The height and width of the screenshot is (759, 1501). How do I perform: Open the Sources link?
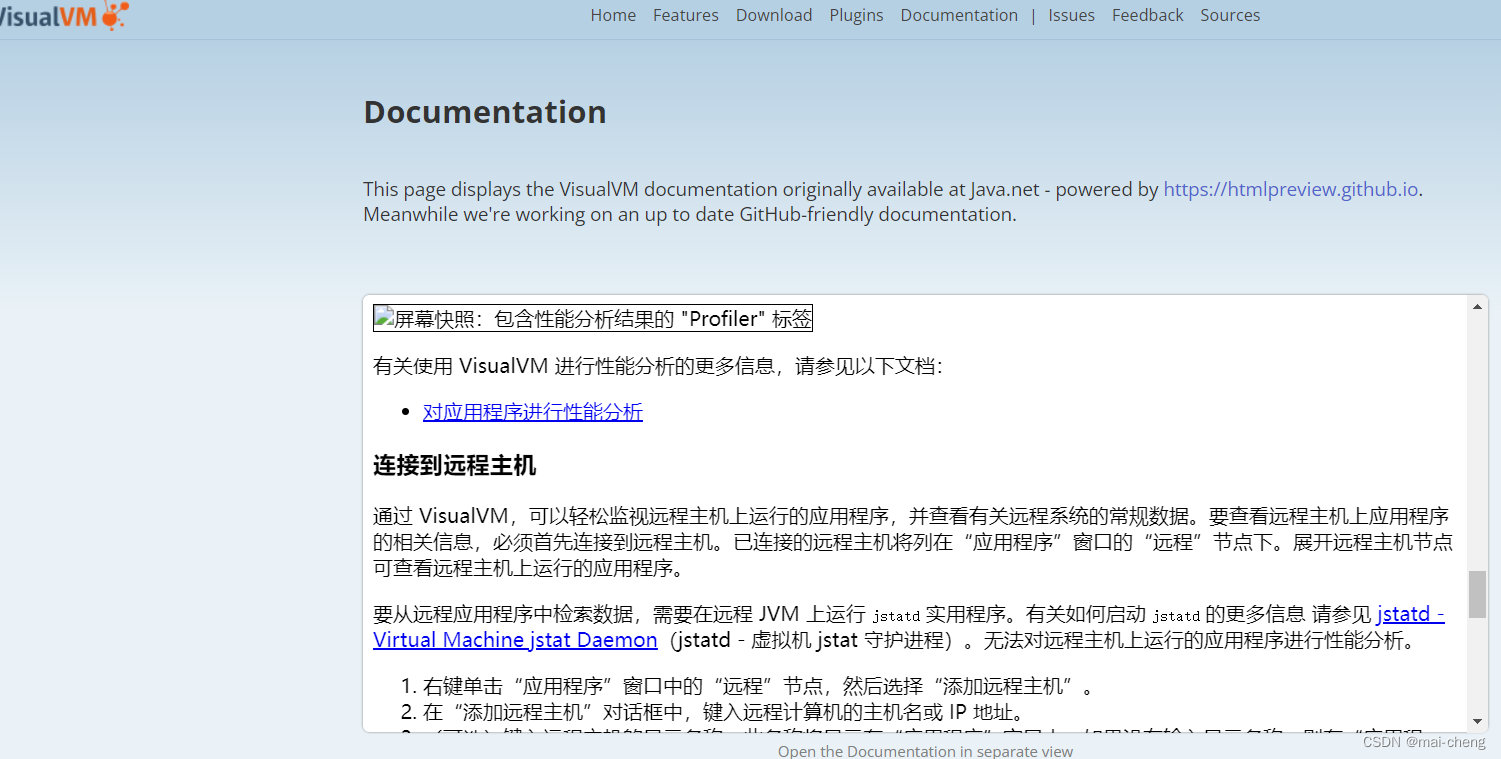(1230, 15)
